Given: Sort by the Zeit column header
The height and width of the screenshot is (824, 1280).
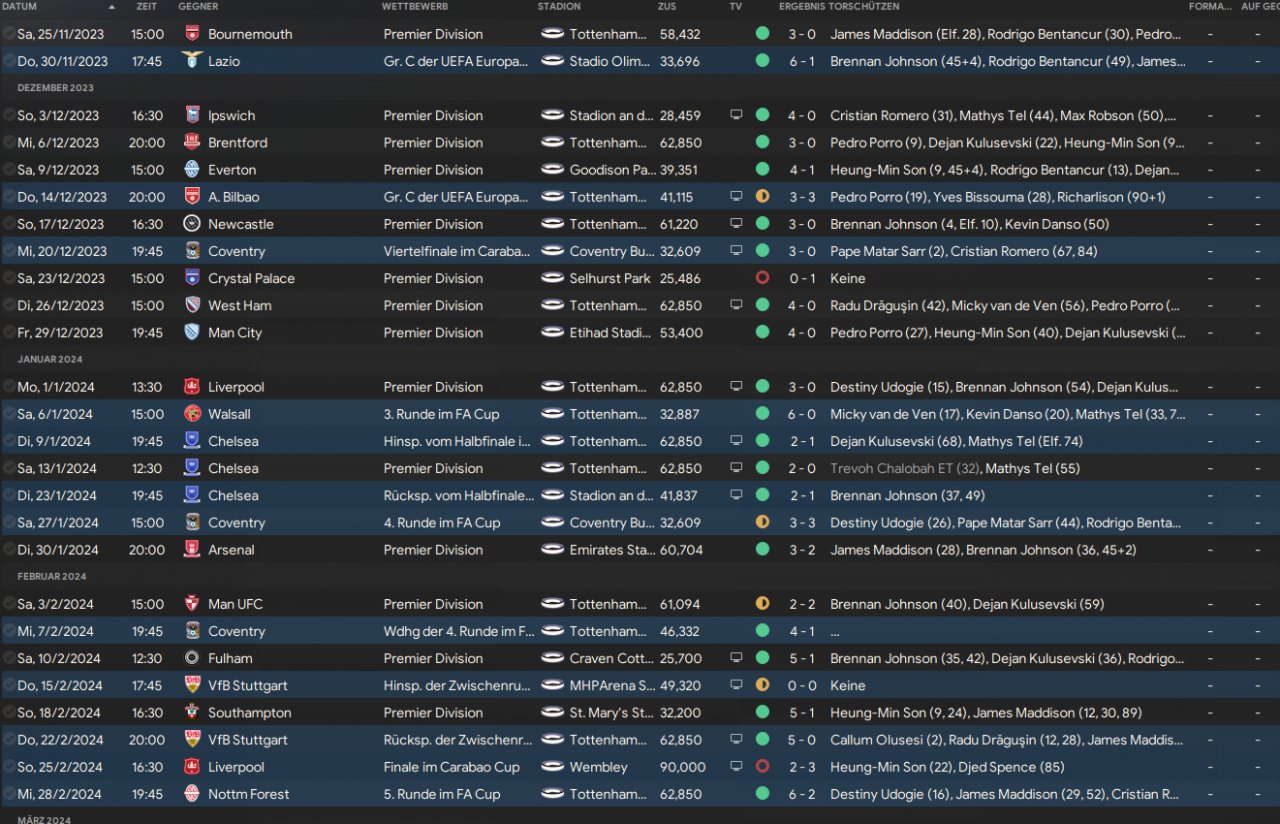Looking at the screenshot, I should point(147,7).
